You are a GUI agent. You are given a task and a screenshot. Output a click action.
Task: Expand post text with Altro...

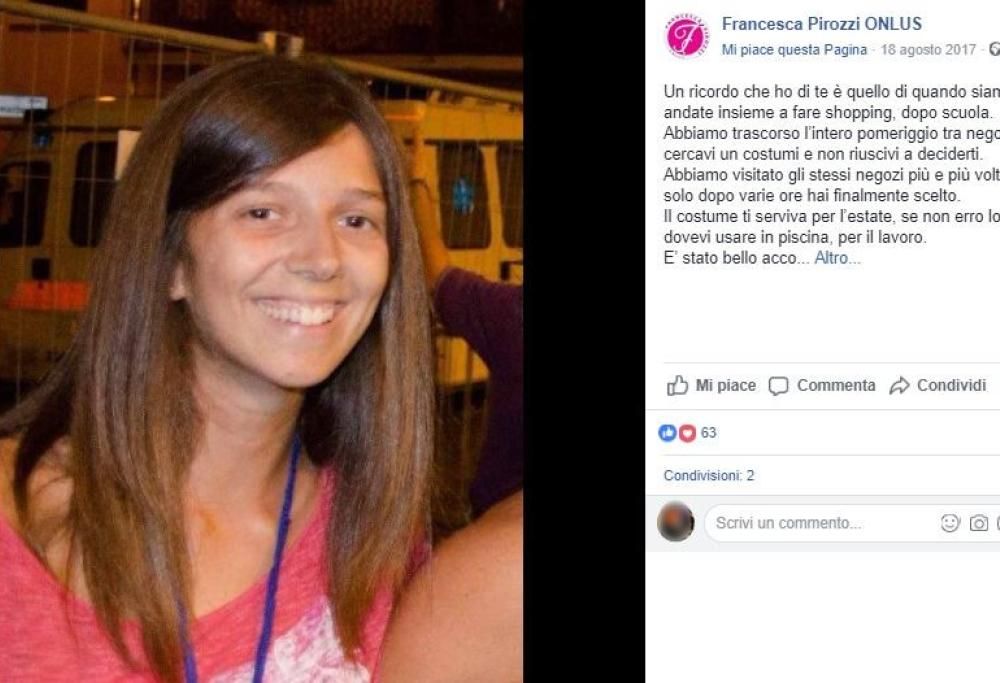coord(837,258)
